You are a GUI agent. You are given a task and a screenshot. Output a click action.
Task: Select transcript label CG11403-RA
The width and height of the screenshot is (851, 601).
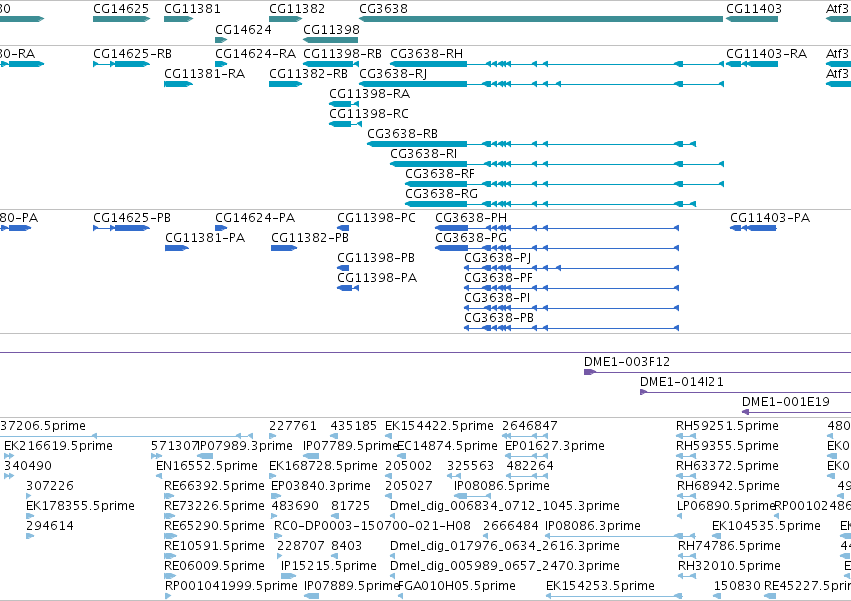766,54
